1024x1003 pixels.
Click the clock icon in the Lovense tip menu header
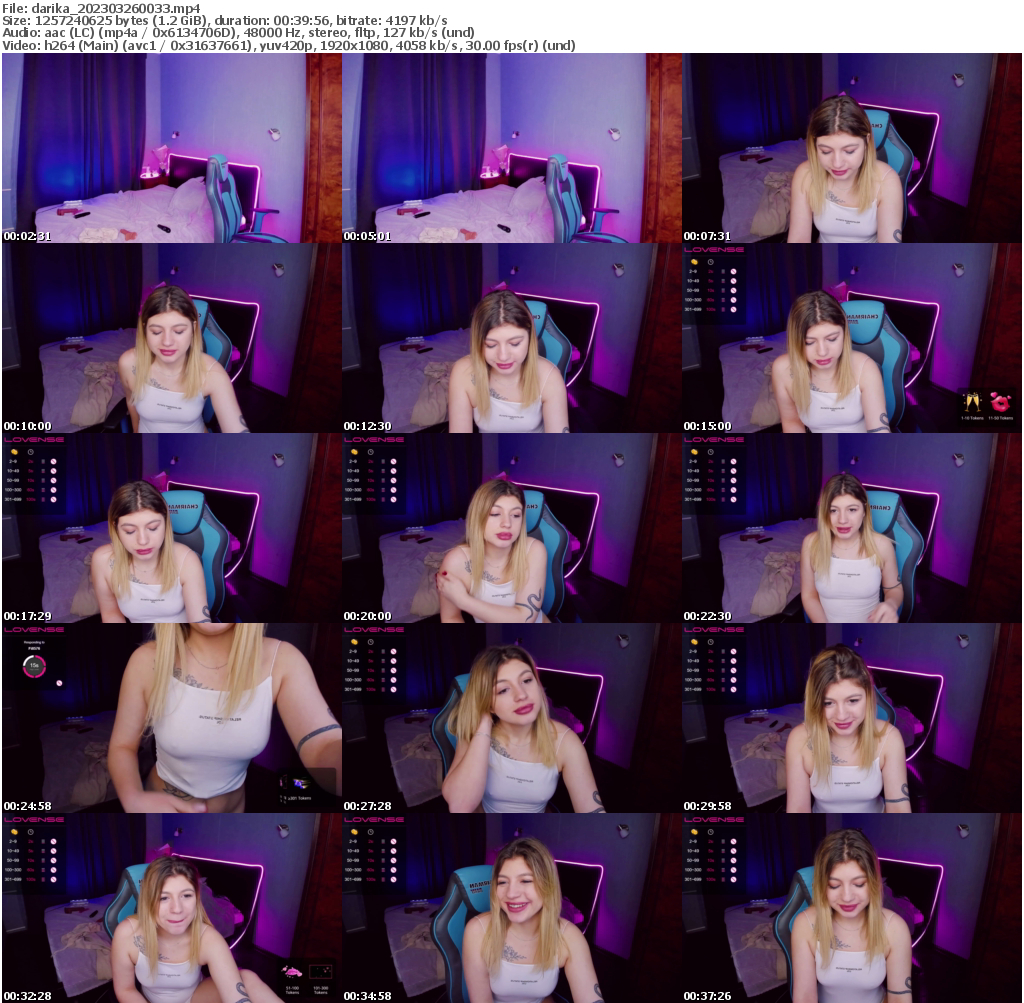tap(711, 262)
